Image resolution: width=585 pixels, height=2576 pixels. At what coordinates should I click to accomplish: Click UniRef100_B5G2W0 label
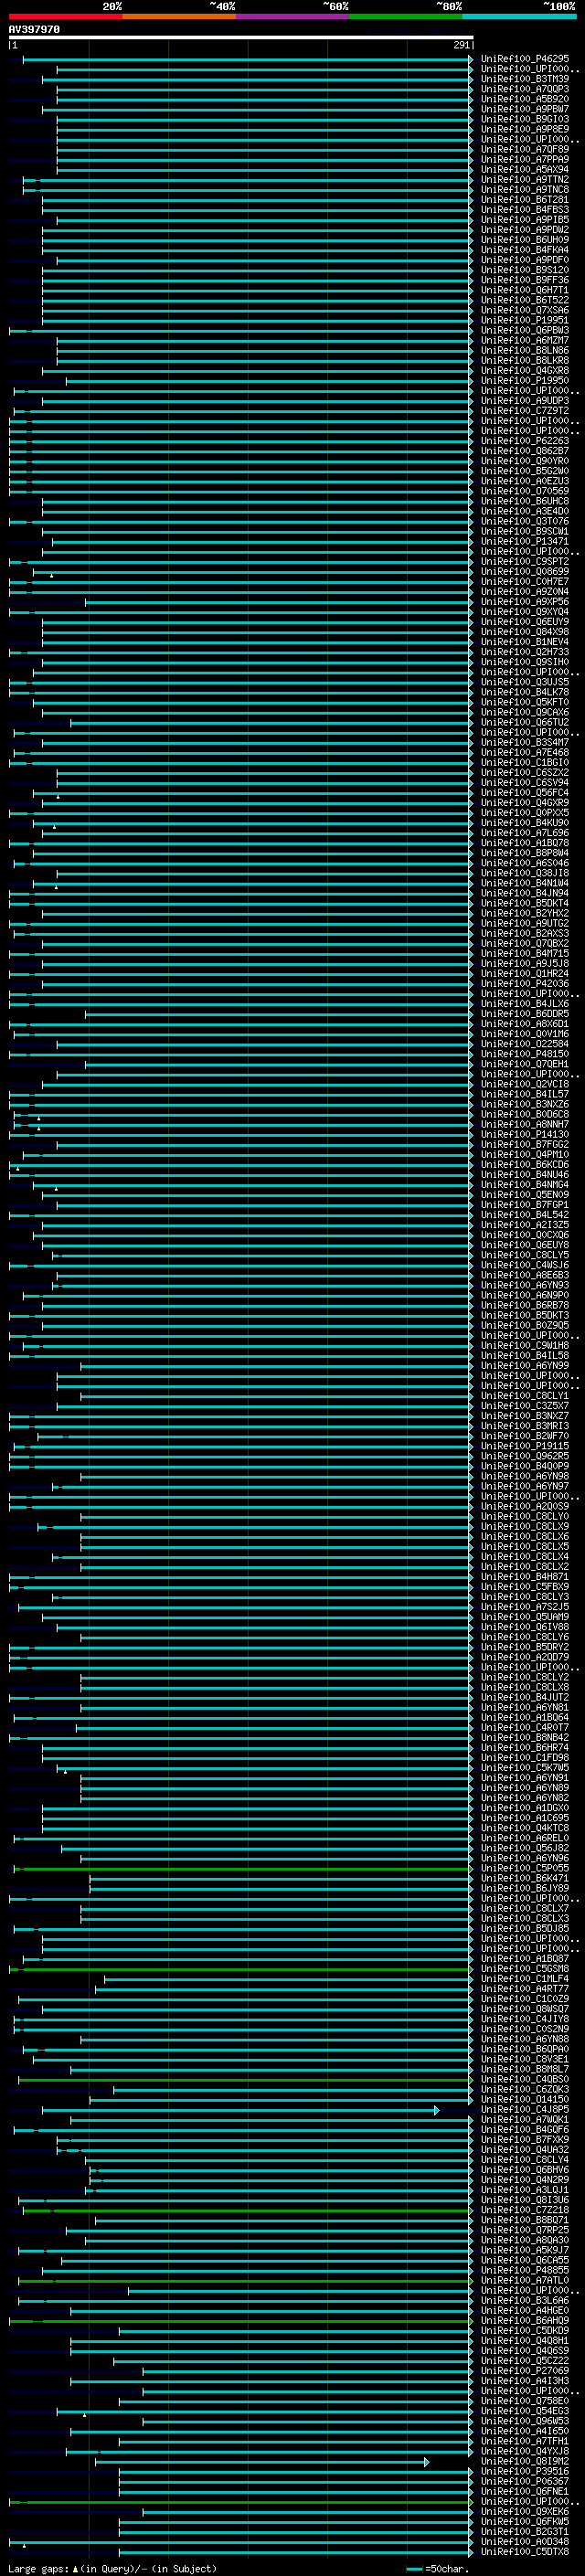[x=524, y=470]
